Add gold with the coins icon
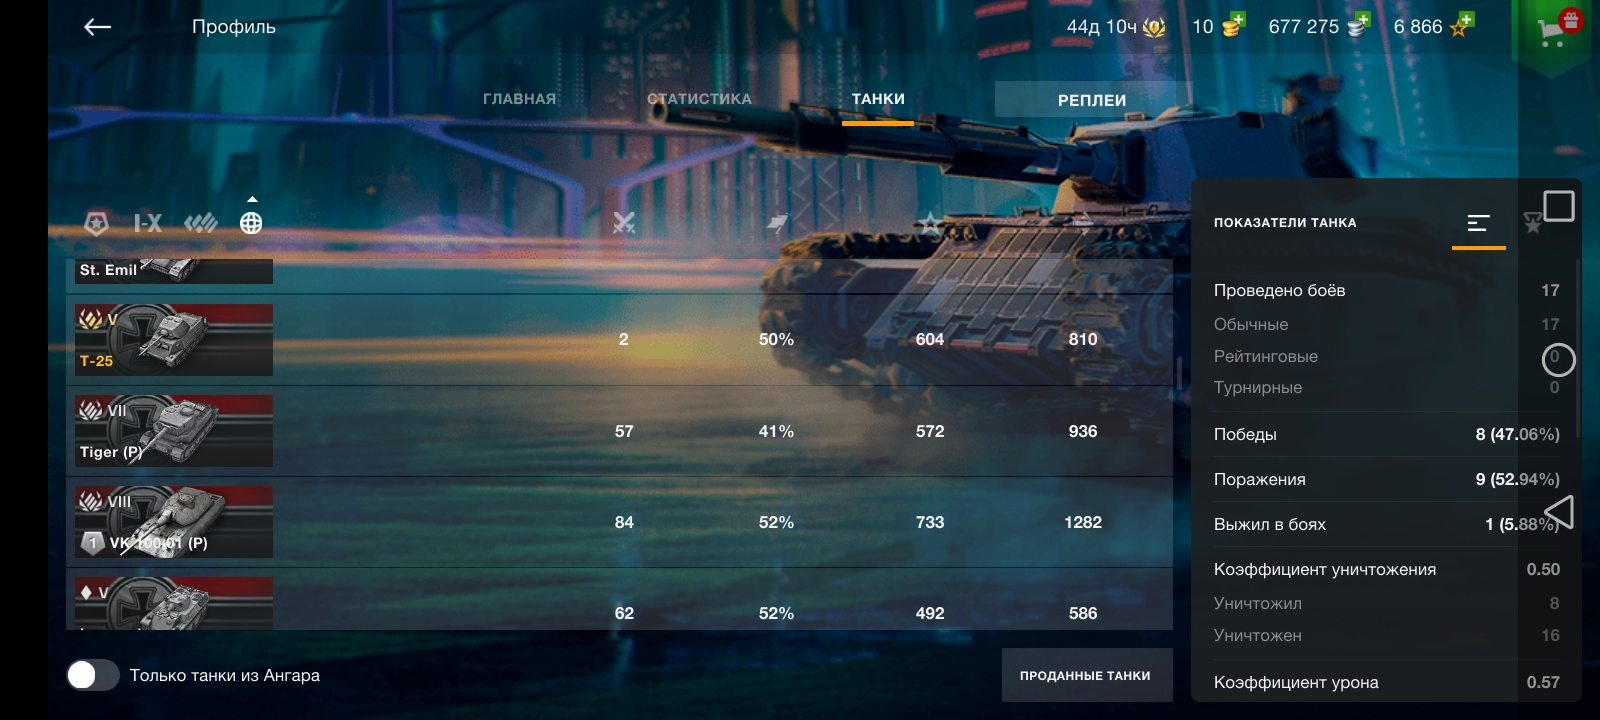This screenshot has width=1600, height=720. 1234,25
